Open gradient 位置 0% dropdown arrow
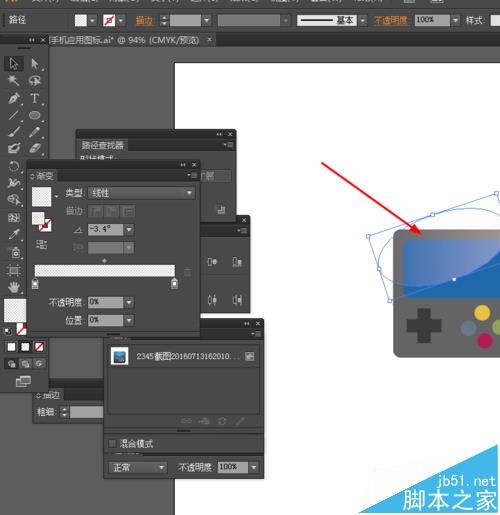The height and width of the screenshot is (515, 500). click(x=129, y=320)
